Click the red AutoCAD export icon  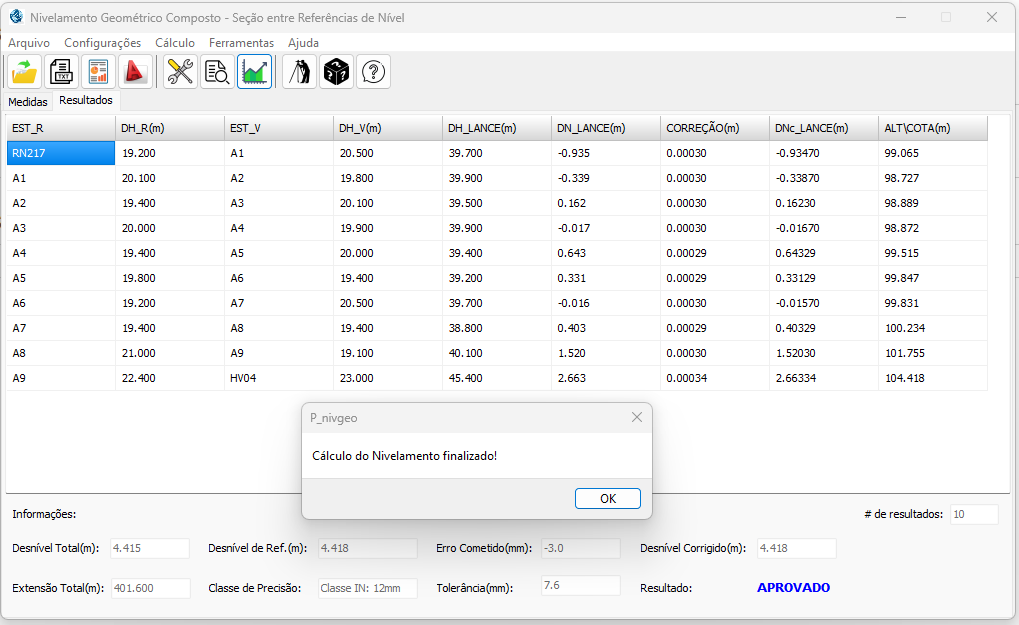[x=135, y=71]
